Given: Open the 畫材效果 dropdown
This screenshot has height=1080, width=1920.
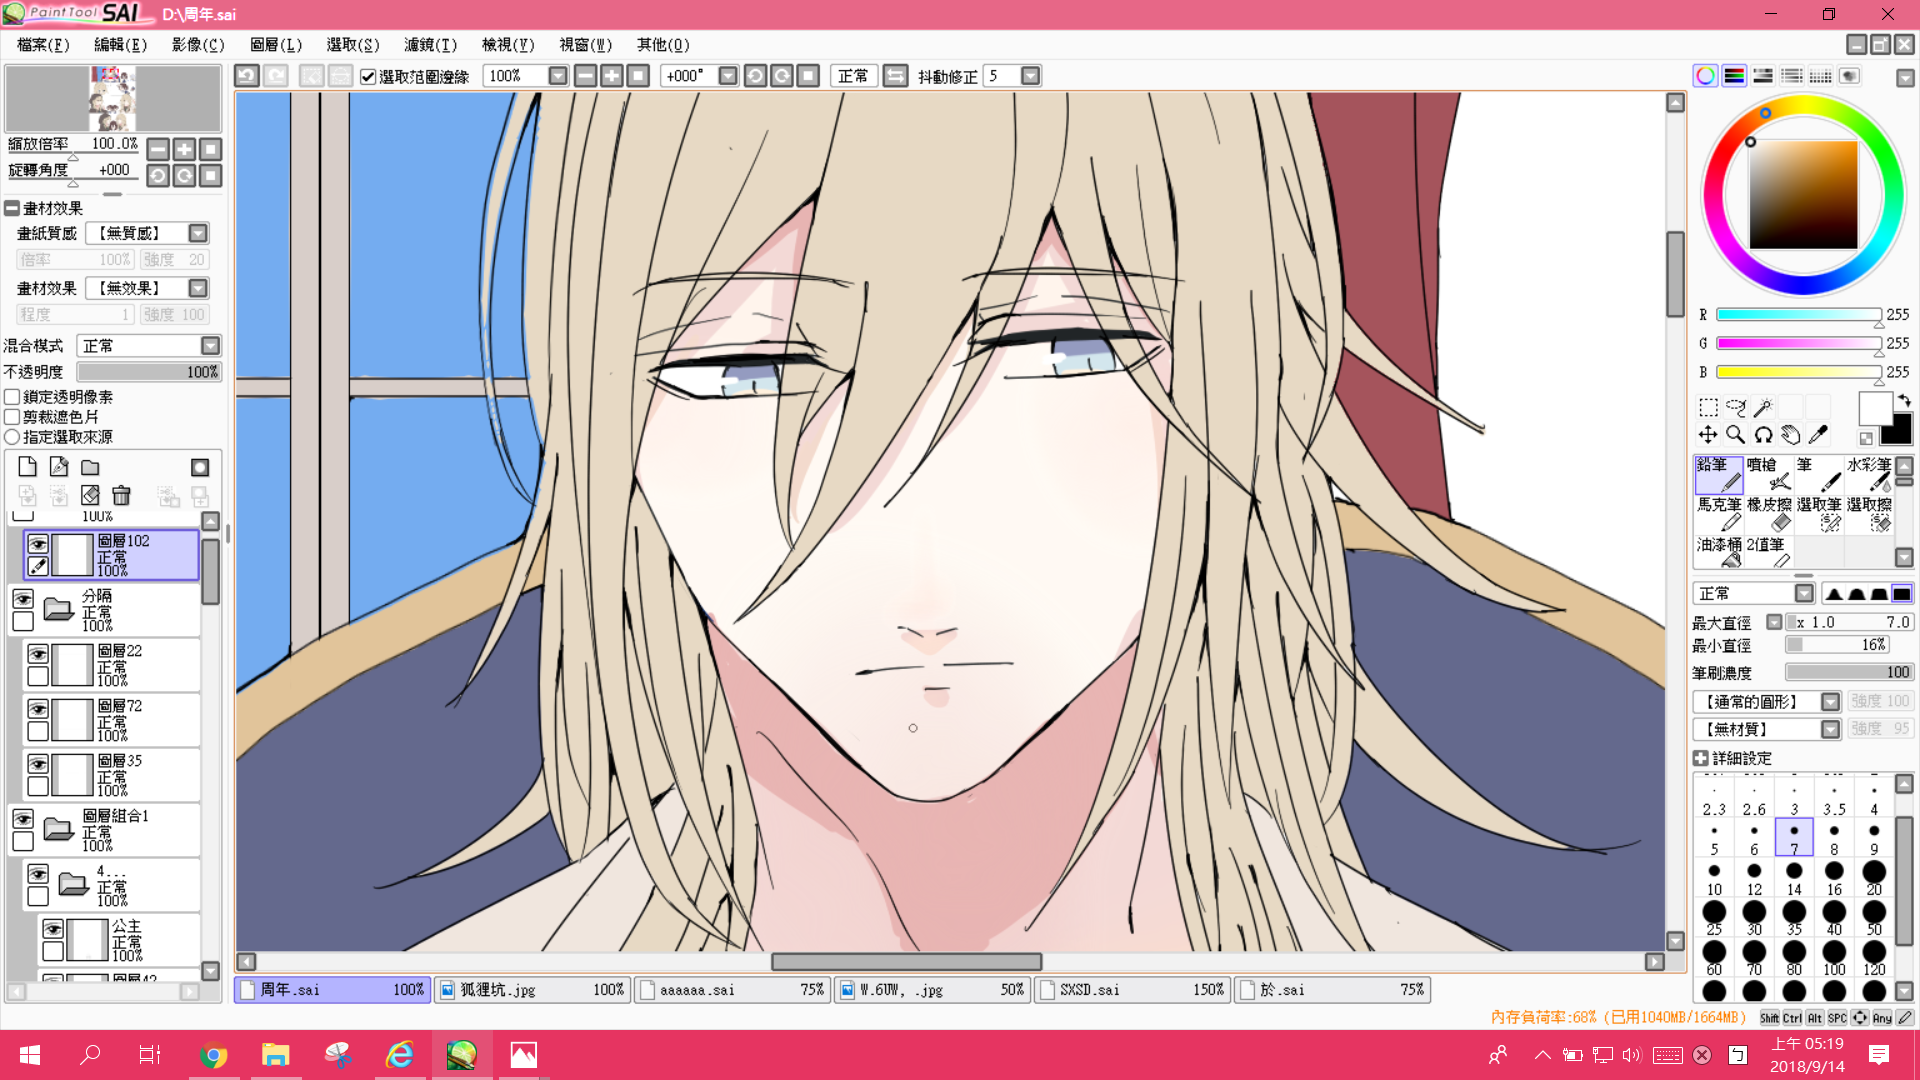Looking at the screenshot, I should (198, 288).
